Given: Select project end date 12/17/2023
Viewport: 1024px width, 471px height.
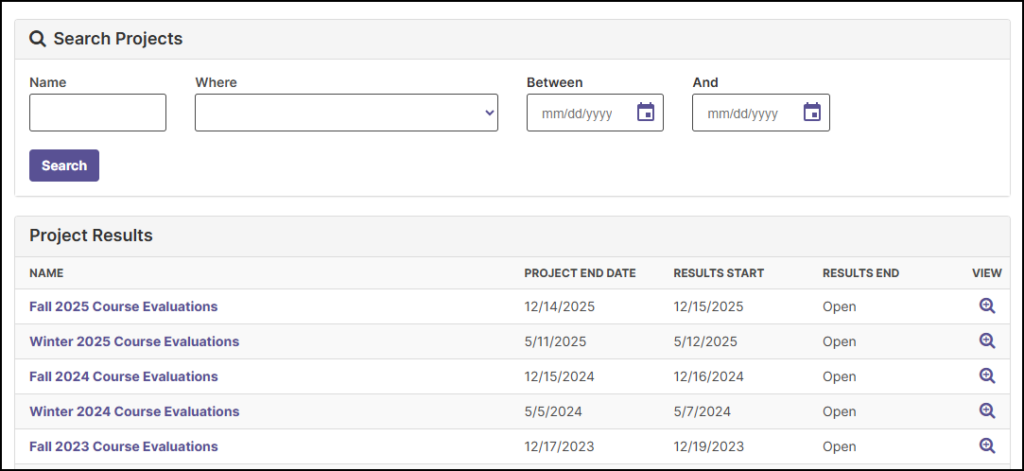Looking at the screenshot, I should [560, 447].
